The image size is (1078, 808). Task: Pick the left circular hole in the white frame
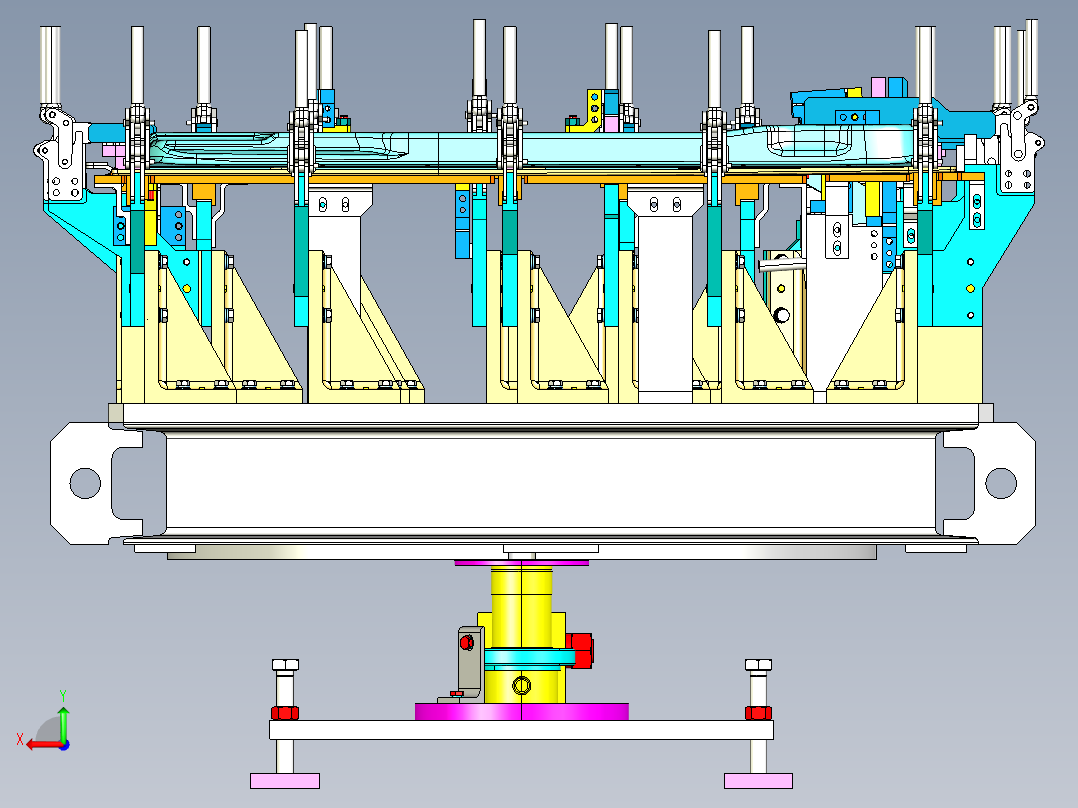85,483
